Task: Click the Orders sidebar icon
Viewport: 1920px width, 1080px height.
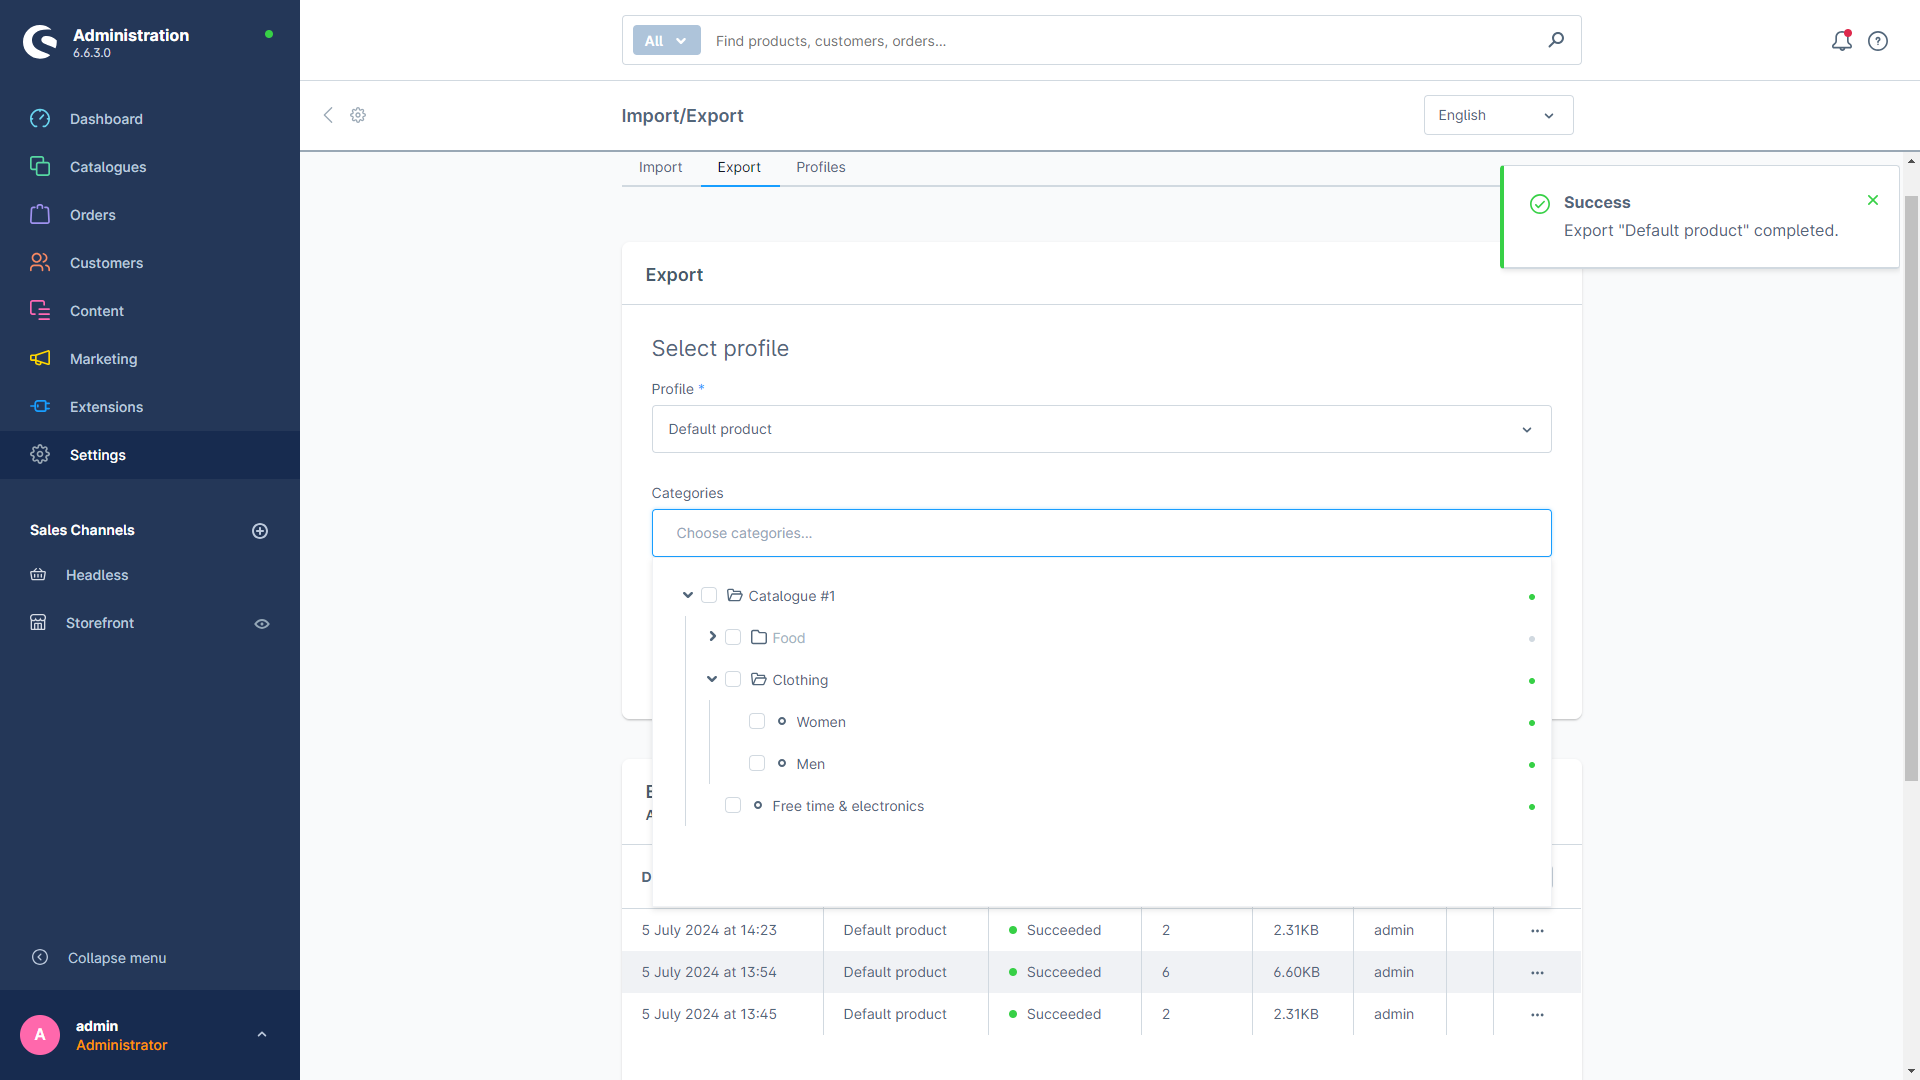Action: tap(41, 215)
